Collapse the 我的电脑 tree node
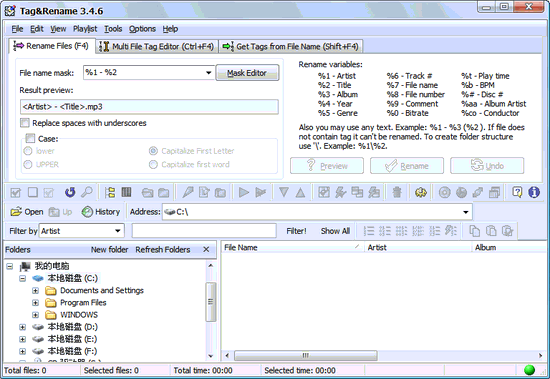This screenshot has height=379, width=550. coord(10,266)
